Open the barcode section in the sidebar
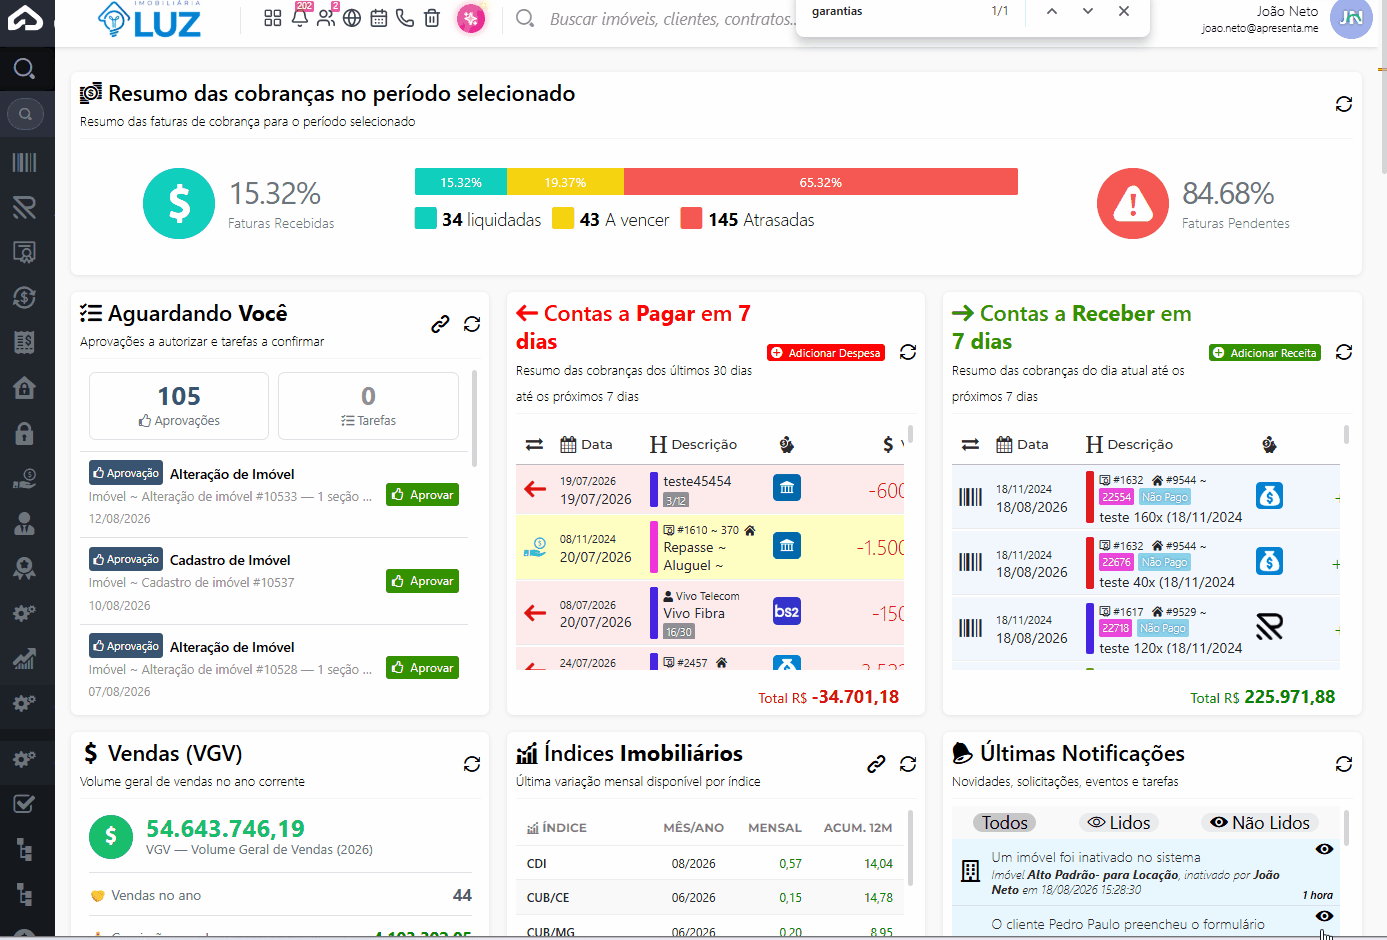1387x940 pixels. tap(25, 163)
